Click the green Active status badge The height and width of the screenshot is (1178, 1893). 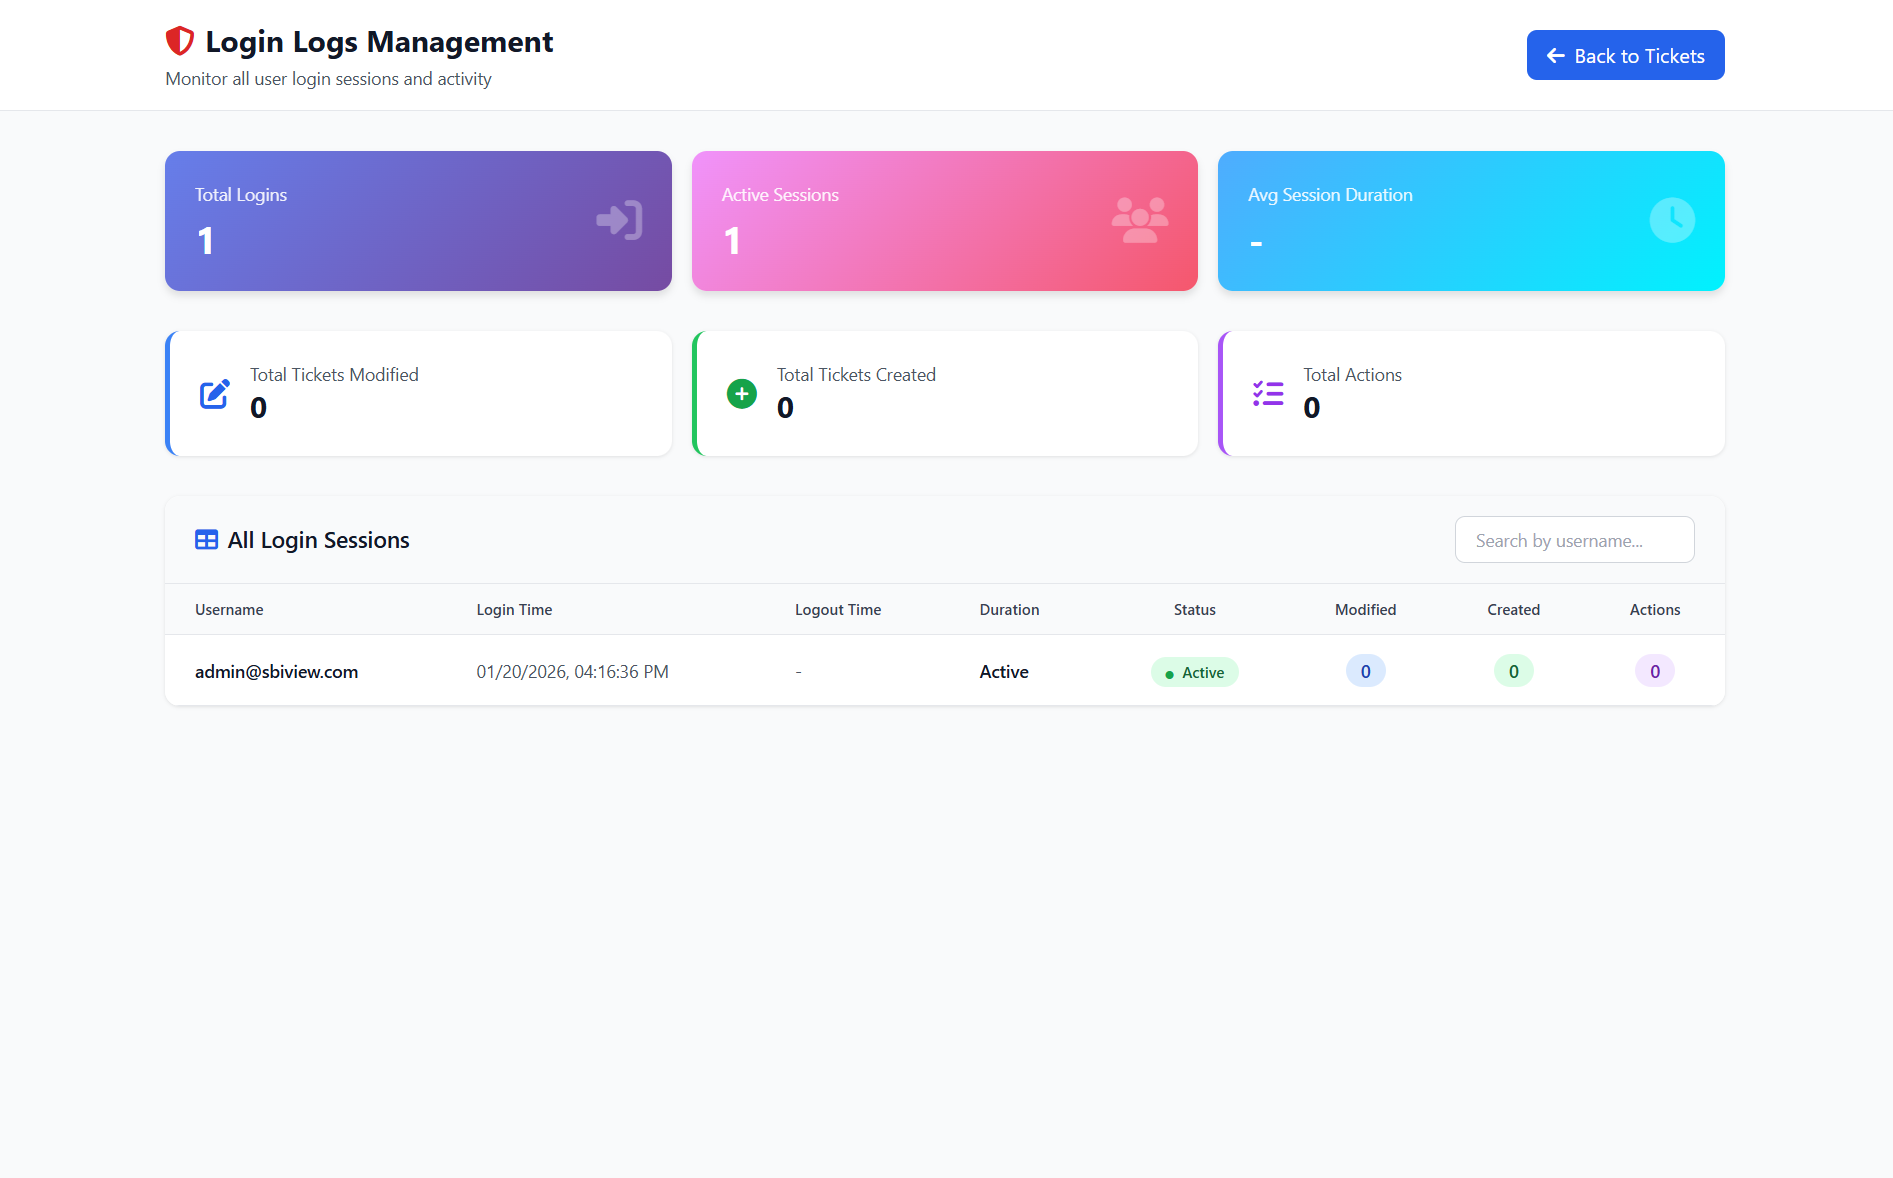pos(1194,672)
